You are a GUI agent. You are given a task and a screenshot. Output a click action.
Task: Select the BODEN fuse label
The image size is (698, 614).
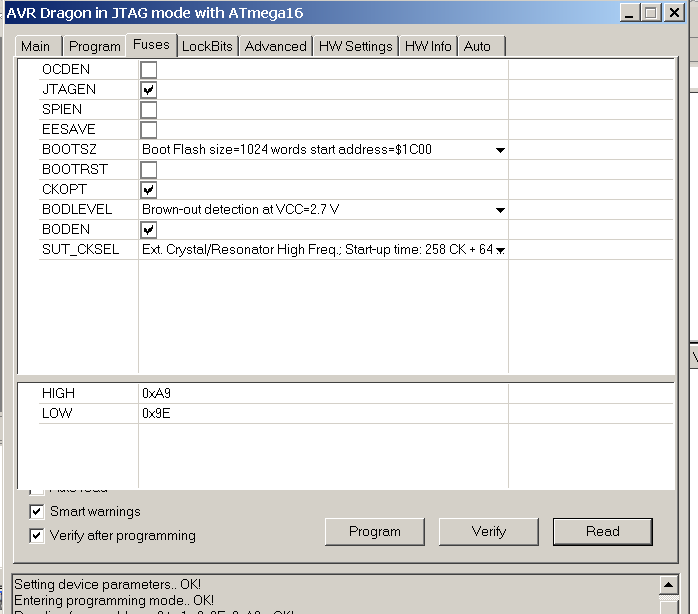tap(66, 230)
